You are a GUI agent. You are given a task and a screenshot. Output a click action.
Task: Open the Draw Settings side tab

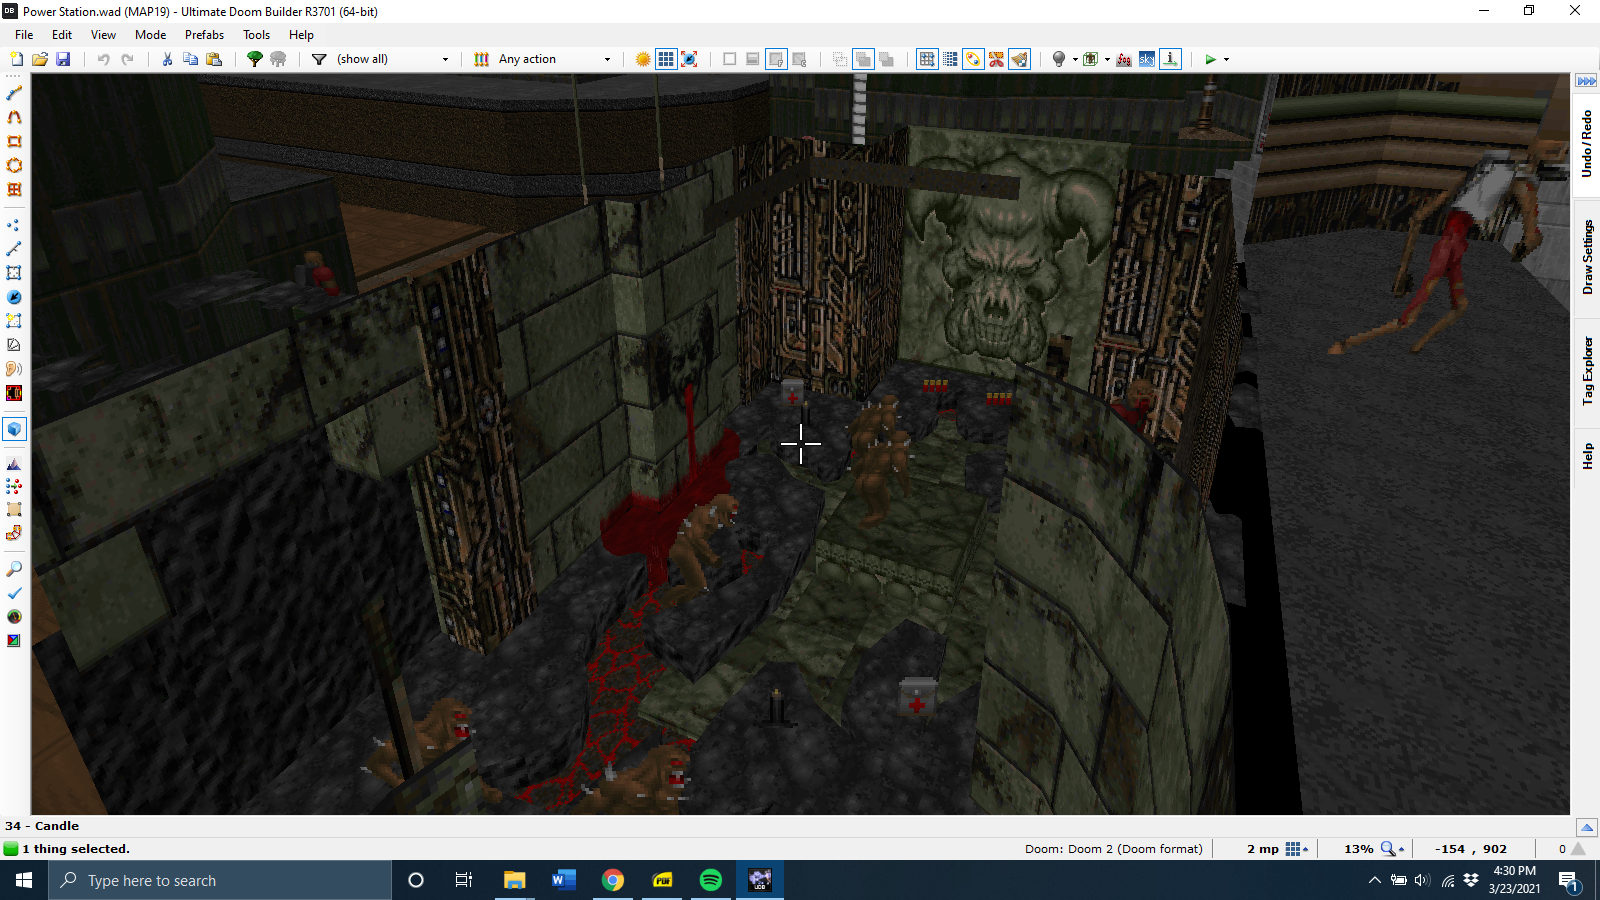click(x=1586, y=257)
